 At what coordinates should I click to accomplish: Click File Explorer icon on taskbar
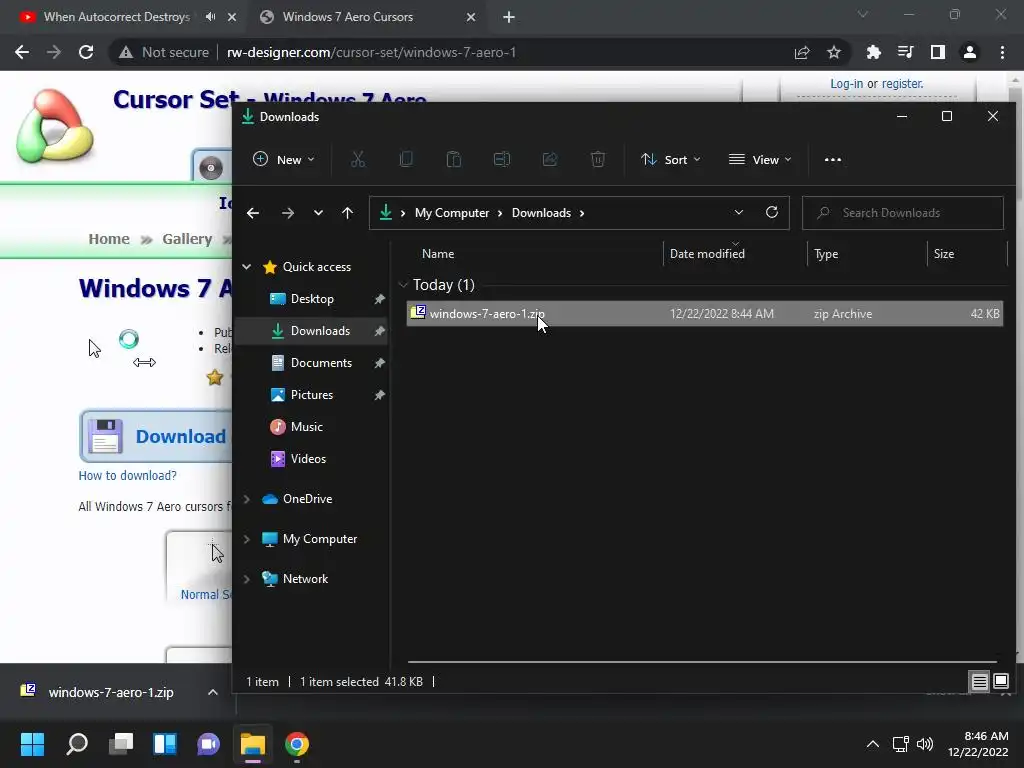pos(253,744)
